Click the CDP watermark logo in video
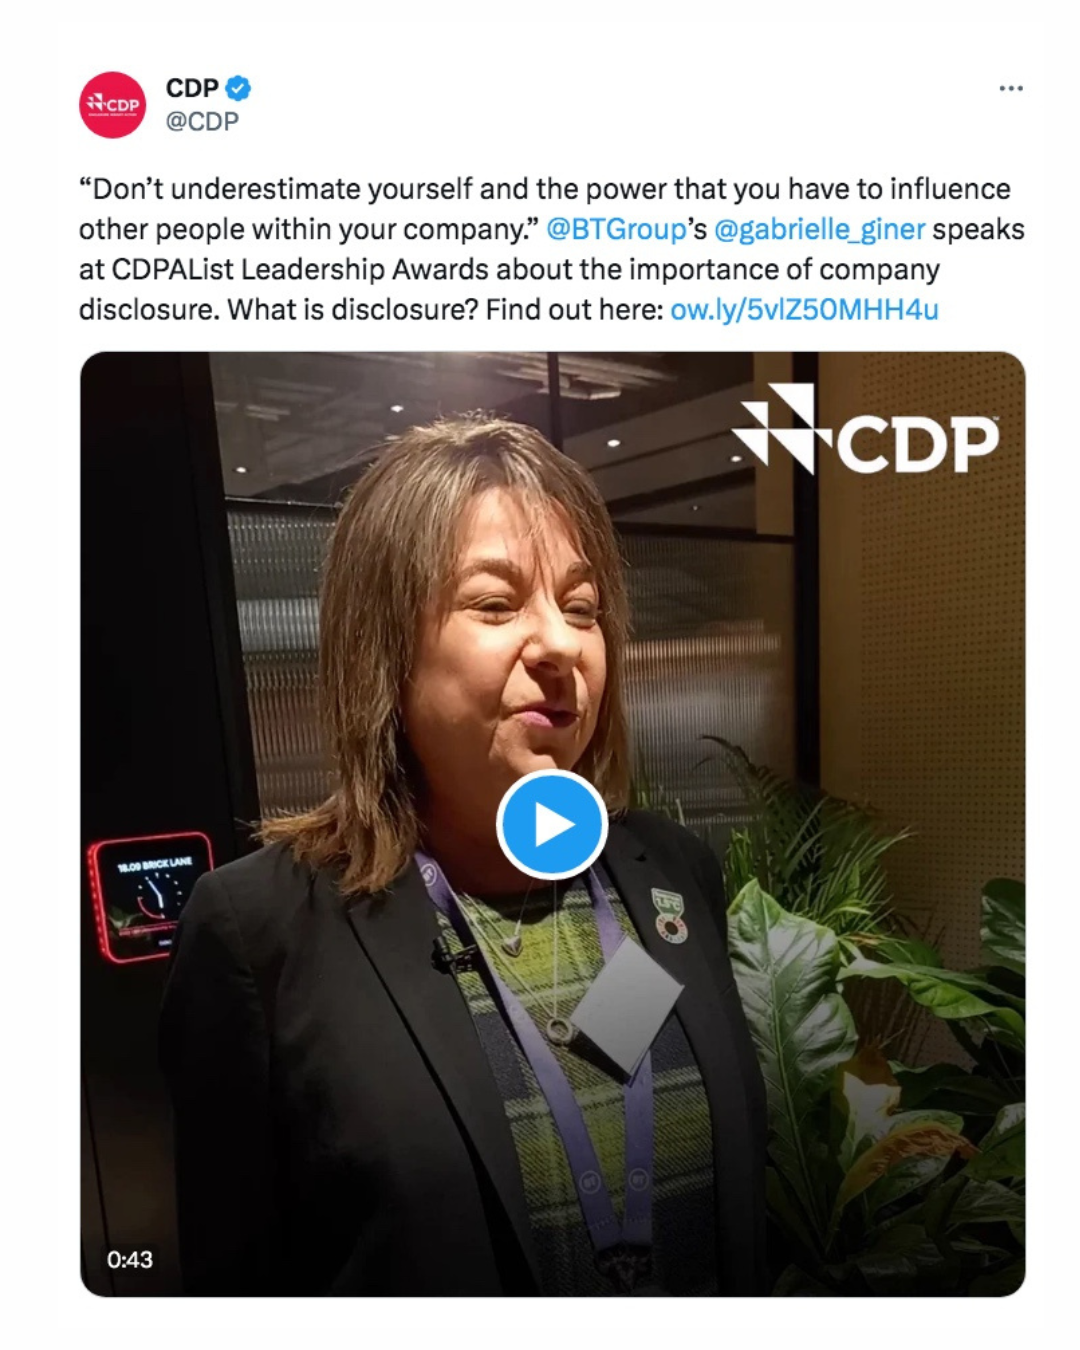This screenshot has width=1080, height=1350. point(866,432)
